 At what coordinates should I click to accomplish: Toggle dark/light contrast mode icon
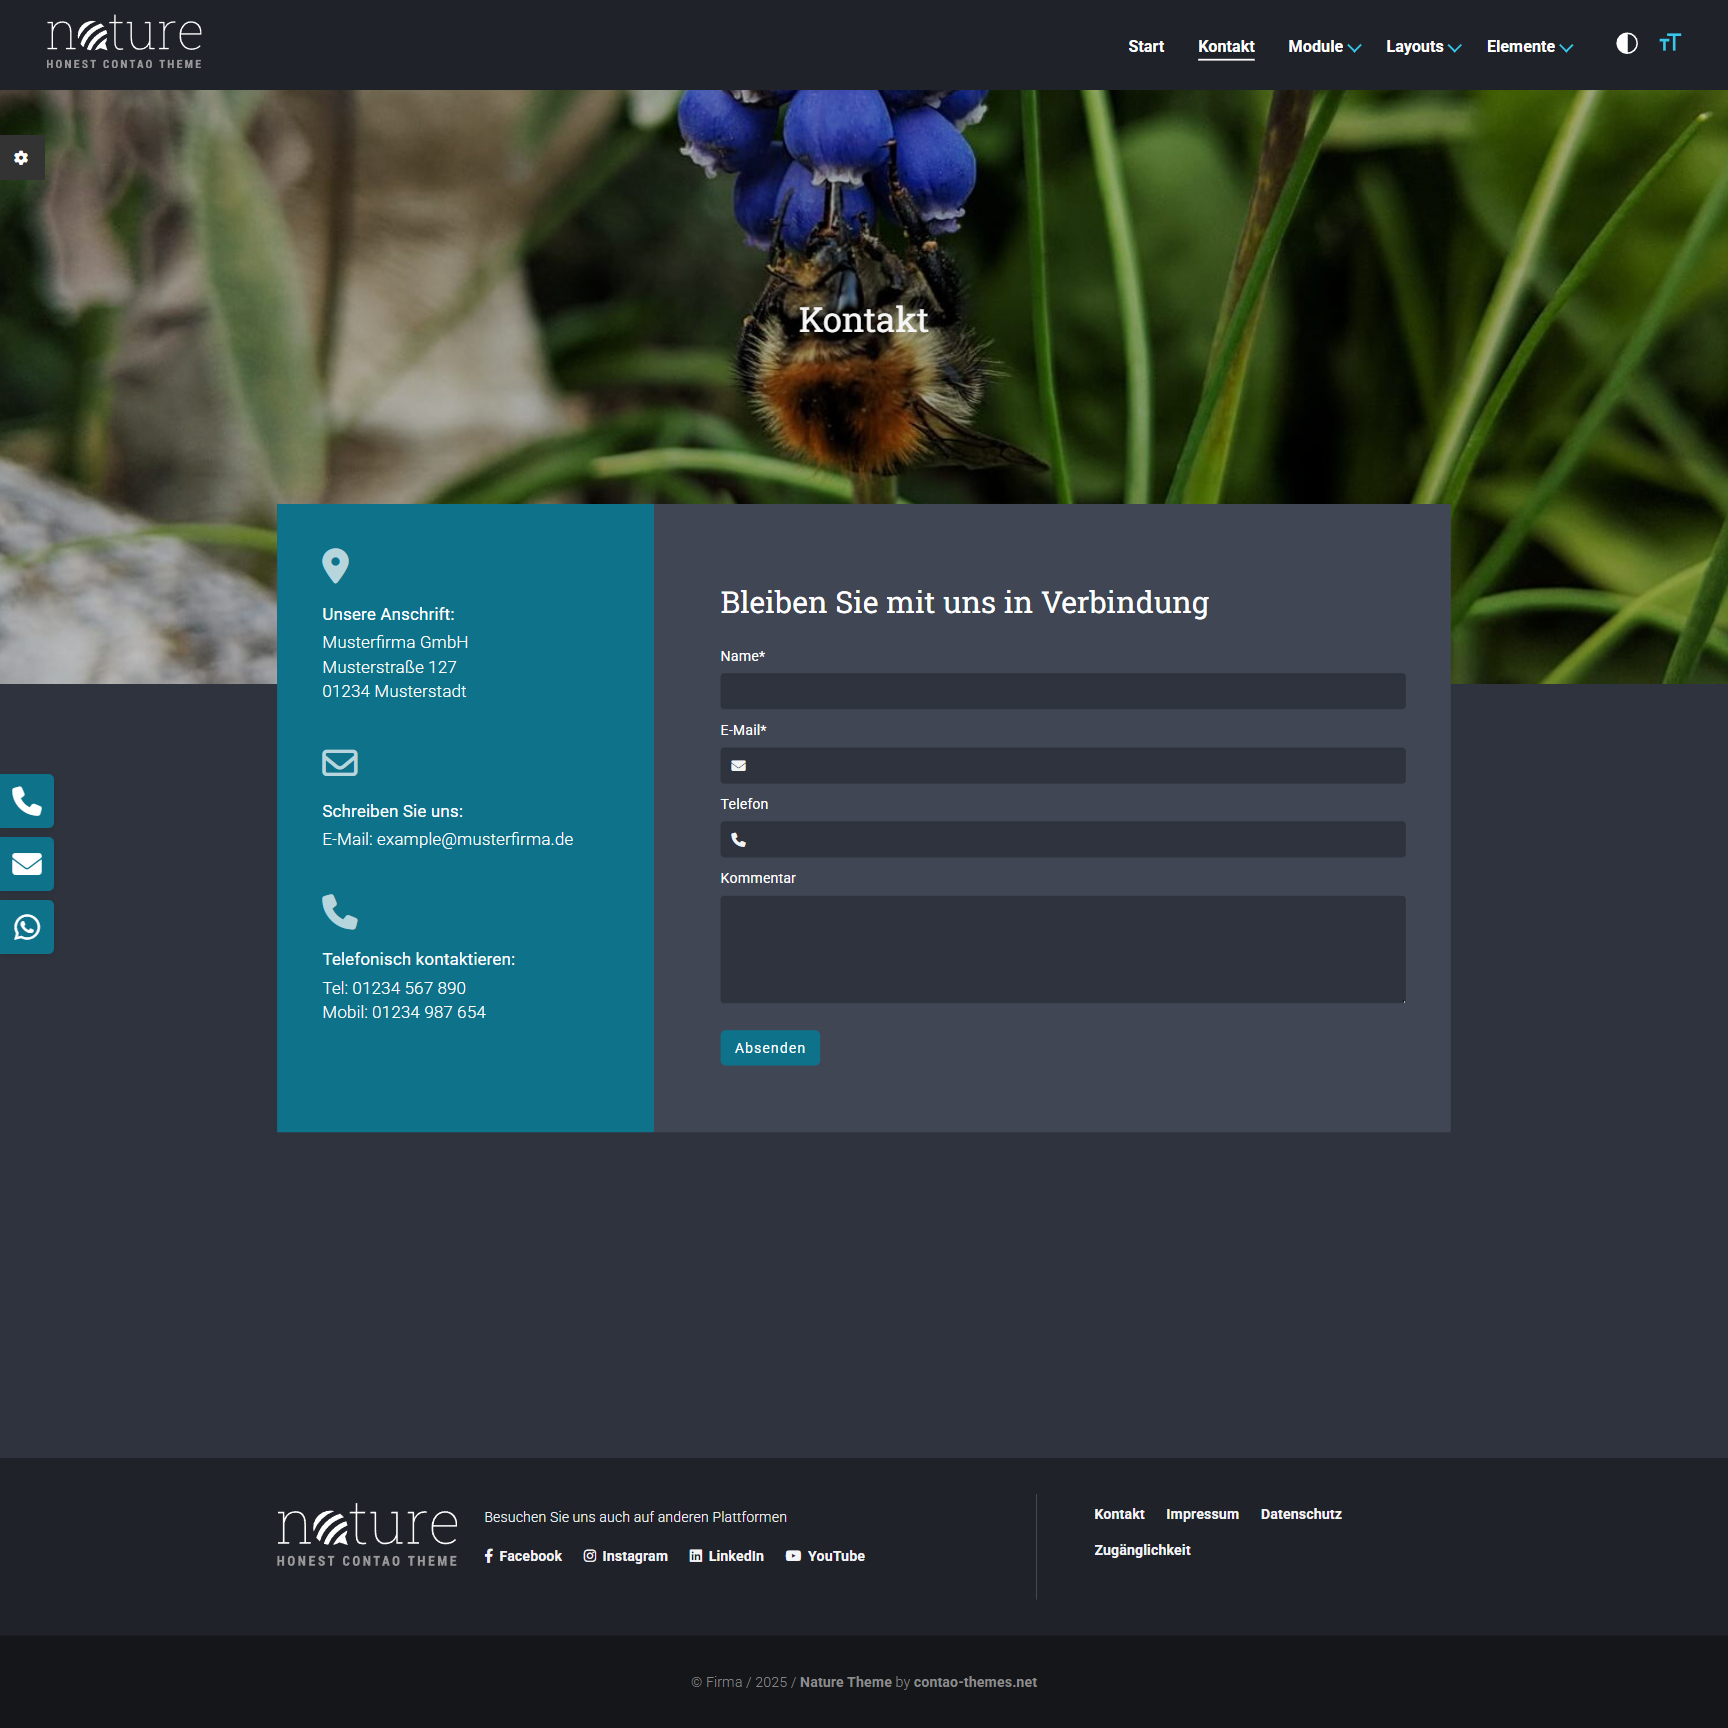pyautogui.click(x=1627, y=43)
